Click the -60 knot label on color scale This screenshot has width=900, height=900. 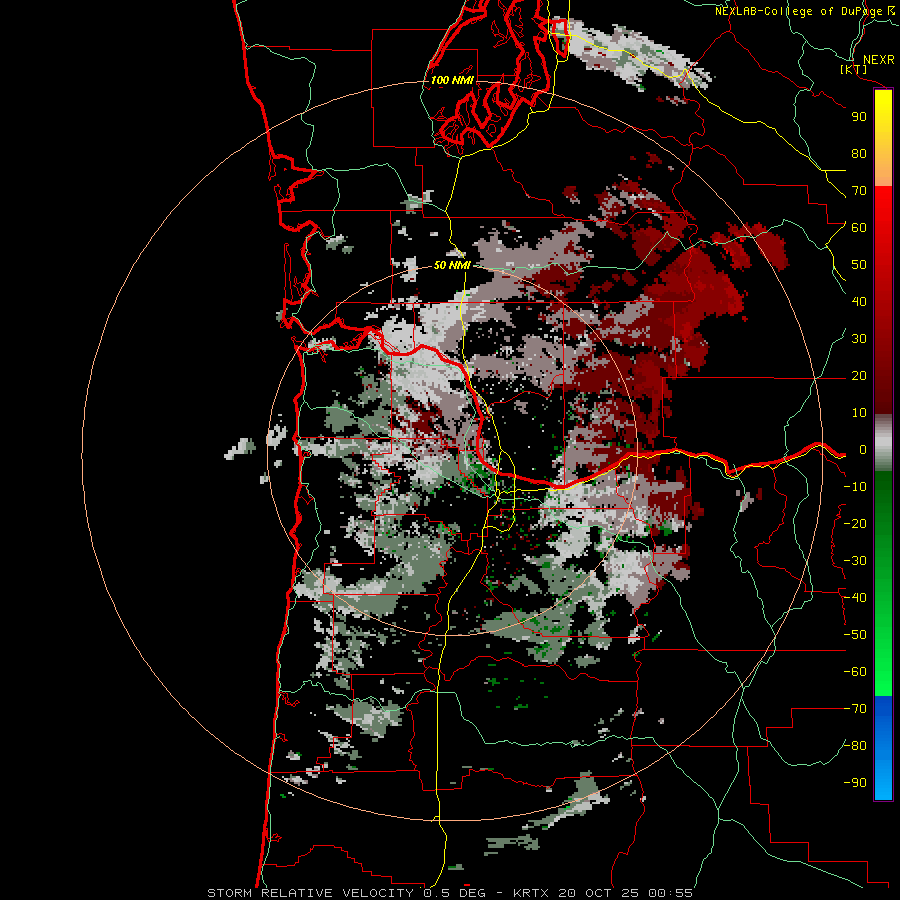[x=855, y=672]
